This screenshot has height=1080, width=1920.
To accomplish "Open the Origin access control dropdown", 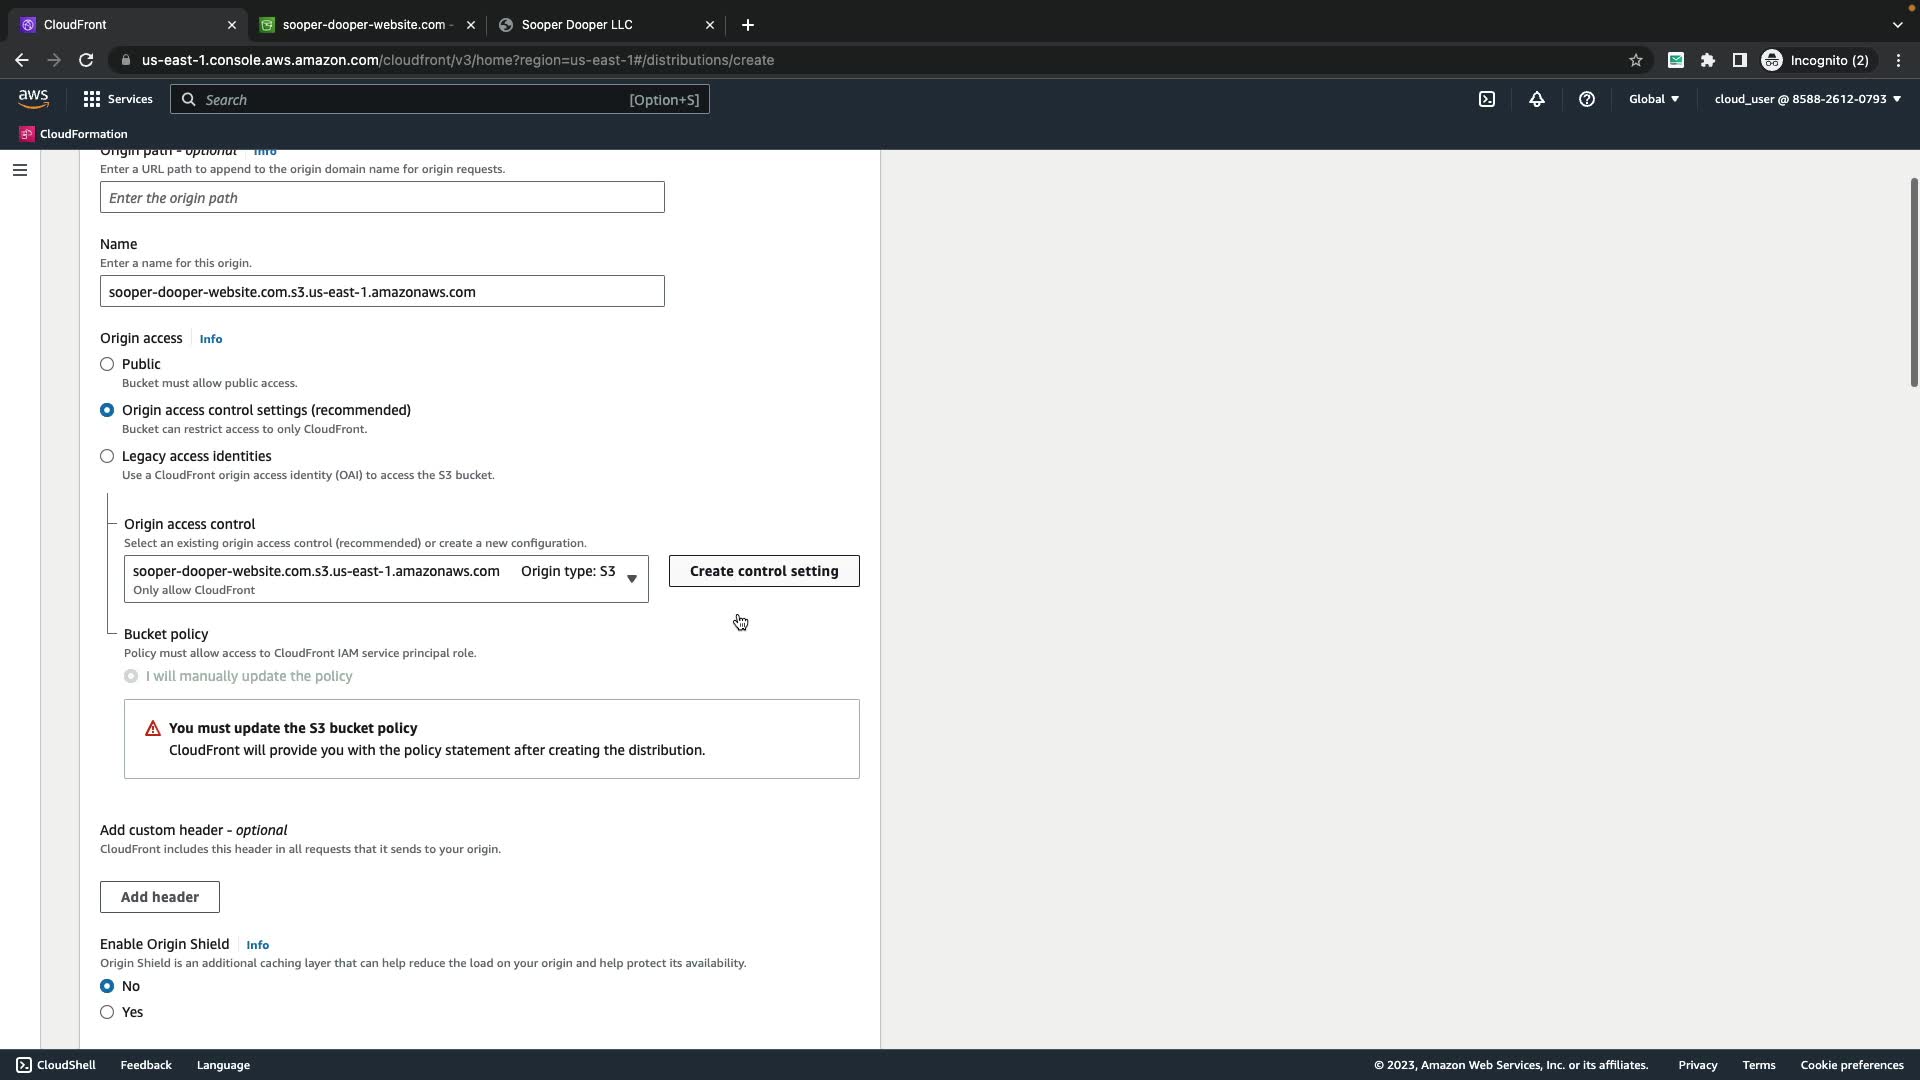I will click(386, 579).
